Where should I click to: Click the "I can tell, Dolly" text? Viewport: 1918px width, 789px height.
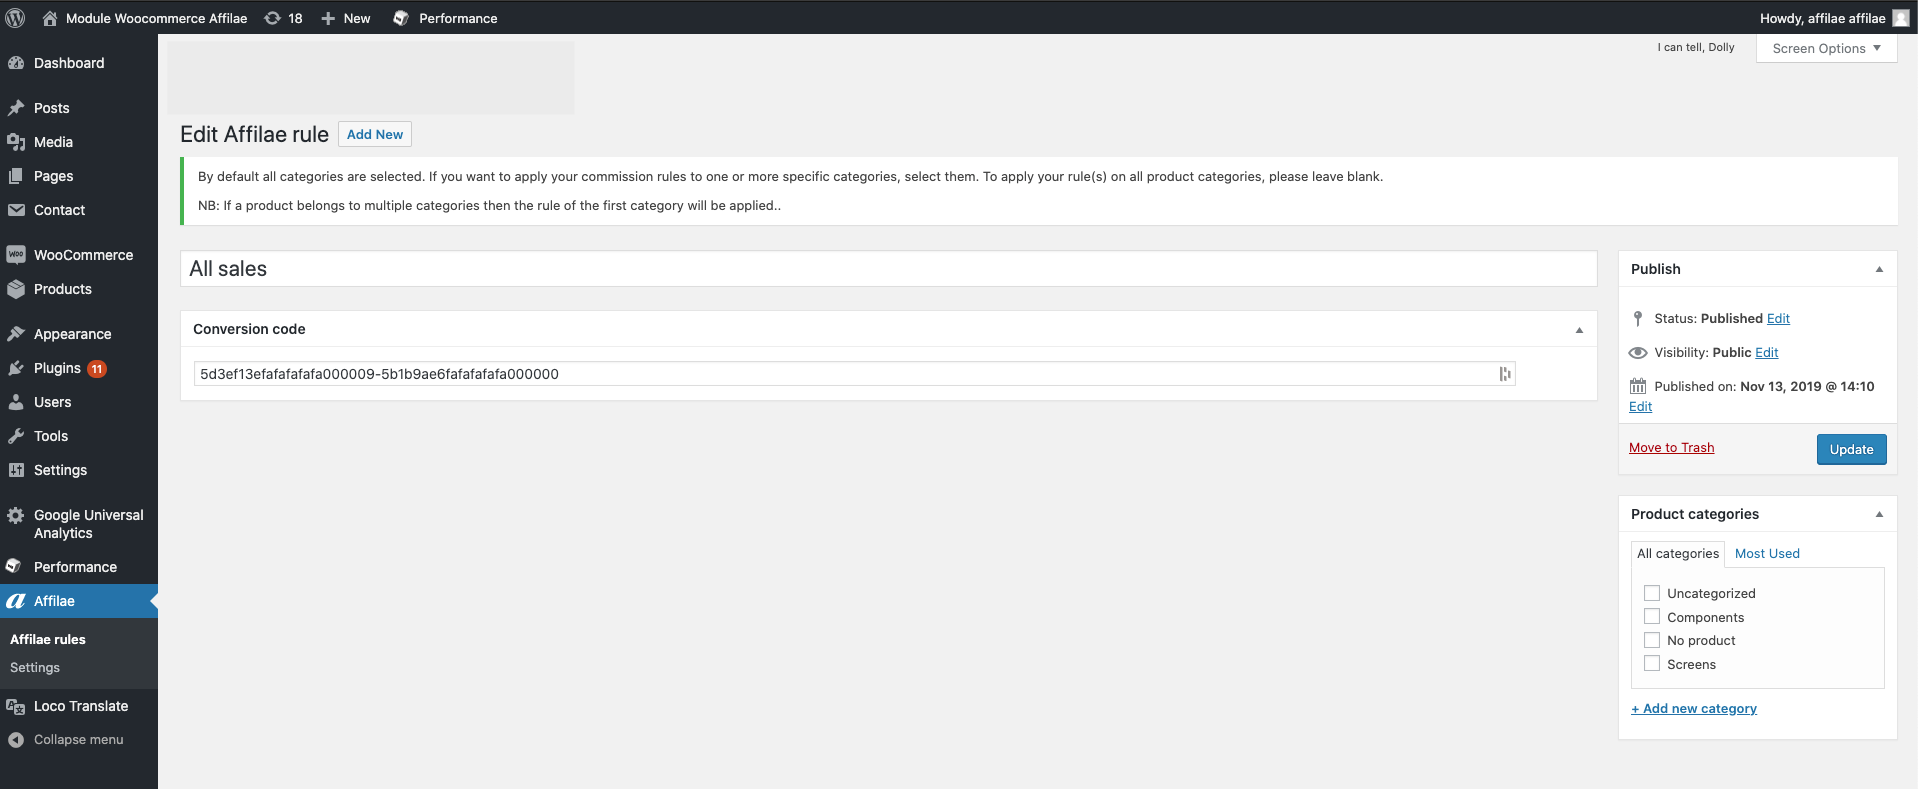click(x=1696, y=47)
